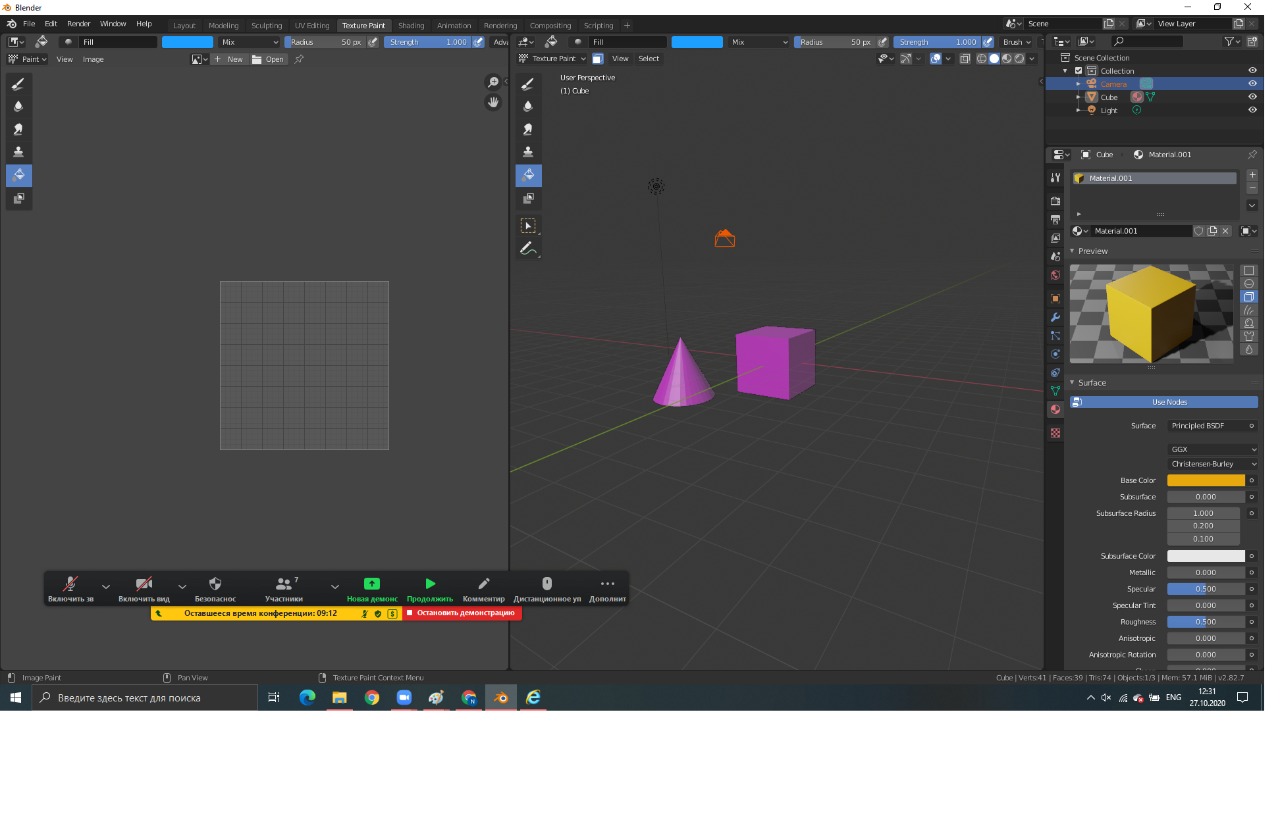This screenshot has height=837, width=1280.
Task: Click the Roughness slider
Action: [x=1206, y=622]
